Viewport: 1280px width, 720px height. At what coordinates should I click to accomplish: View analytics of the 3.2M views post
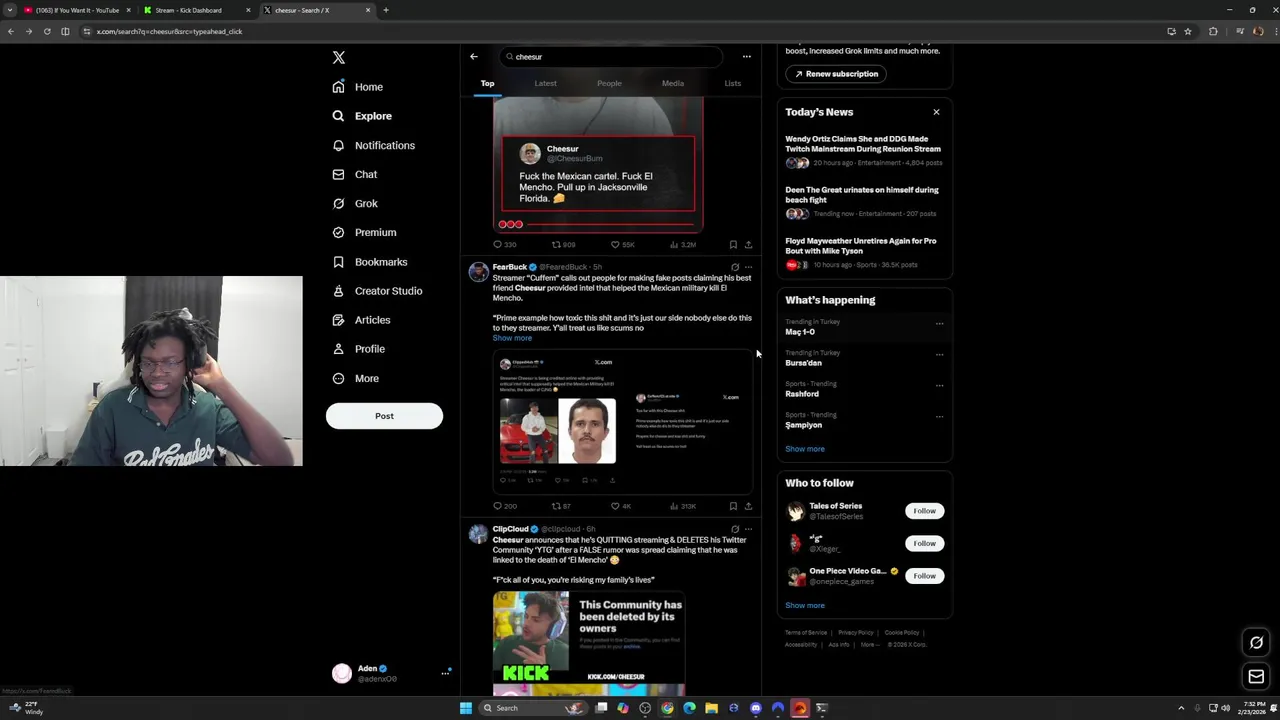683,245
